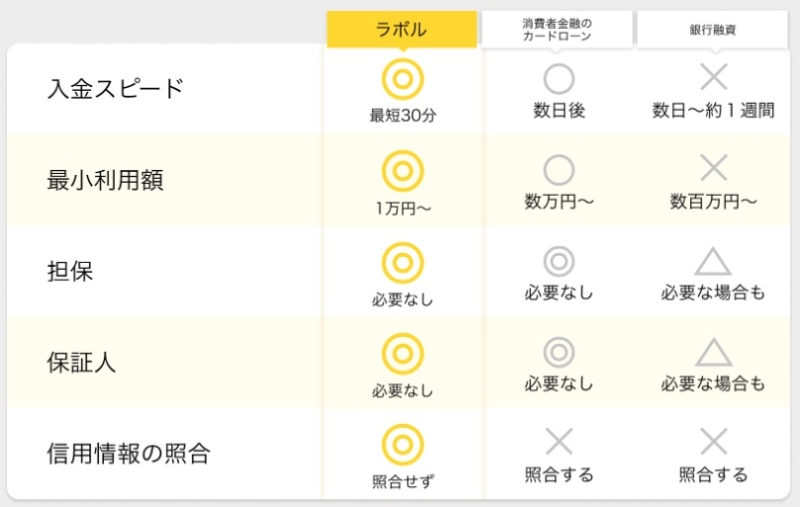Click the gray double circle in the 保証人 row
The image size is (800, 507).
coord(559,353)
